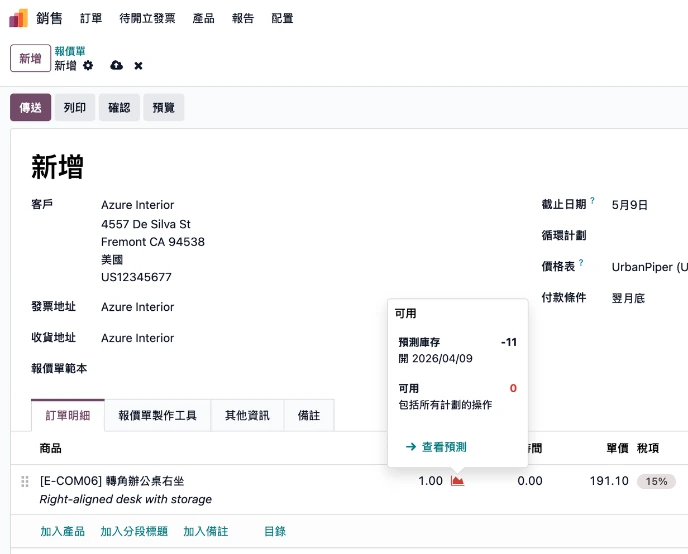
Task: Click the question mark beside 價格表
Action: [581, 262]
